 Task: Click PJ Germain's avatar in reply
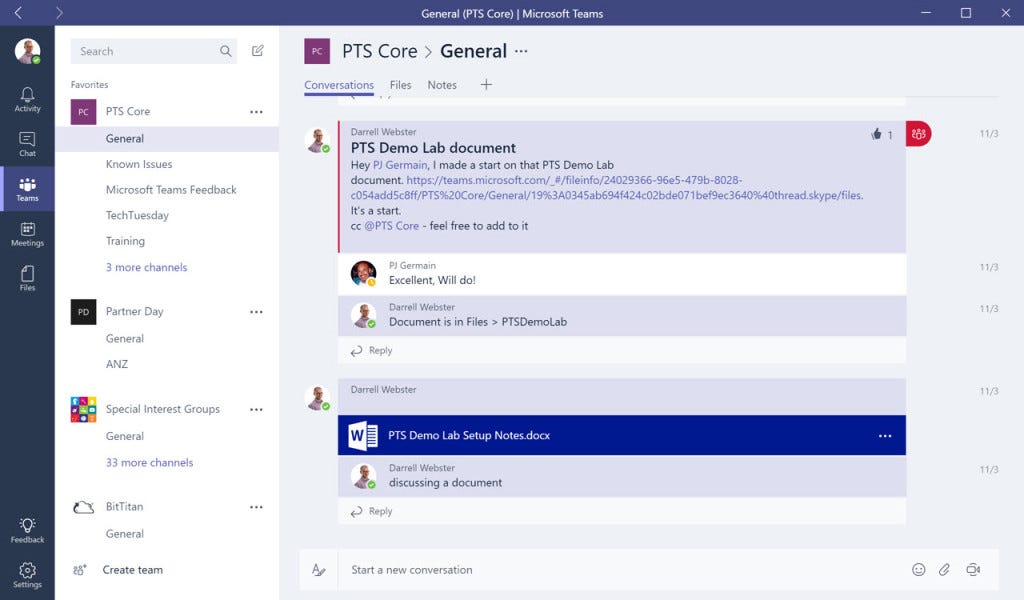click(363, 274)
